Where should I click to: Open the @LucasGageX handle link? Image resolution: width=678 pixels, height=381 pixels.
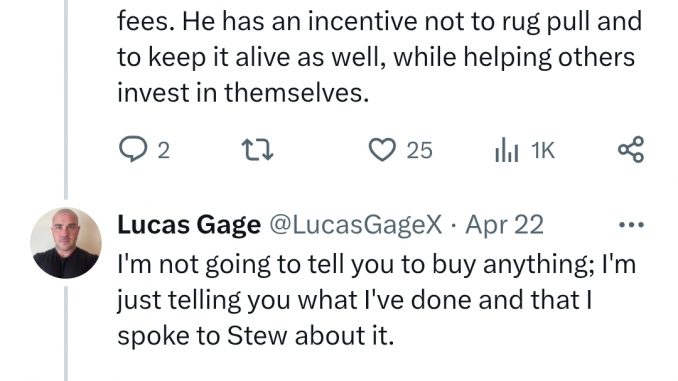(x=356, y=225)
